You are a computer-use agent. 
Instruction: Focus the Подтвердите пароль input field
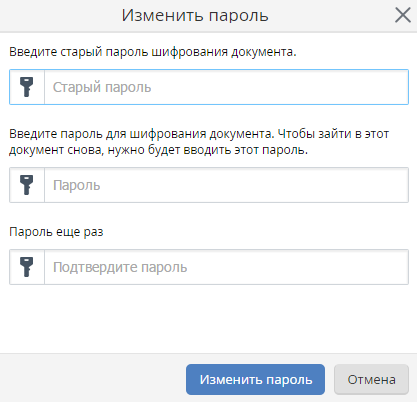coord(226,267)
